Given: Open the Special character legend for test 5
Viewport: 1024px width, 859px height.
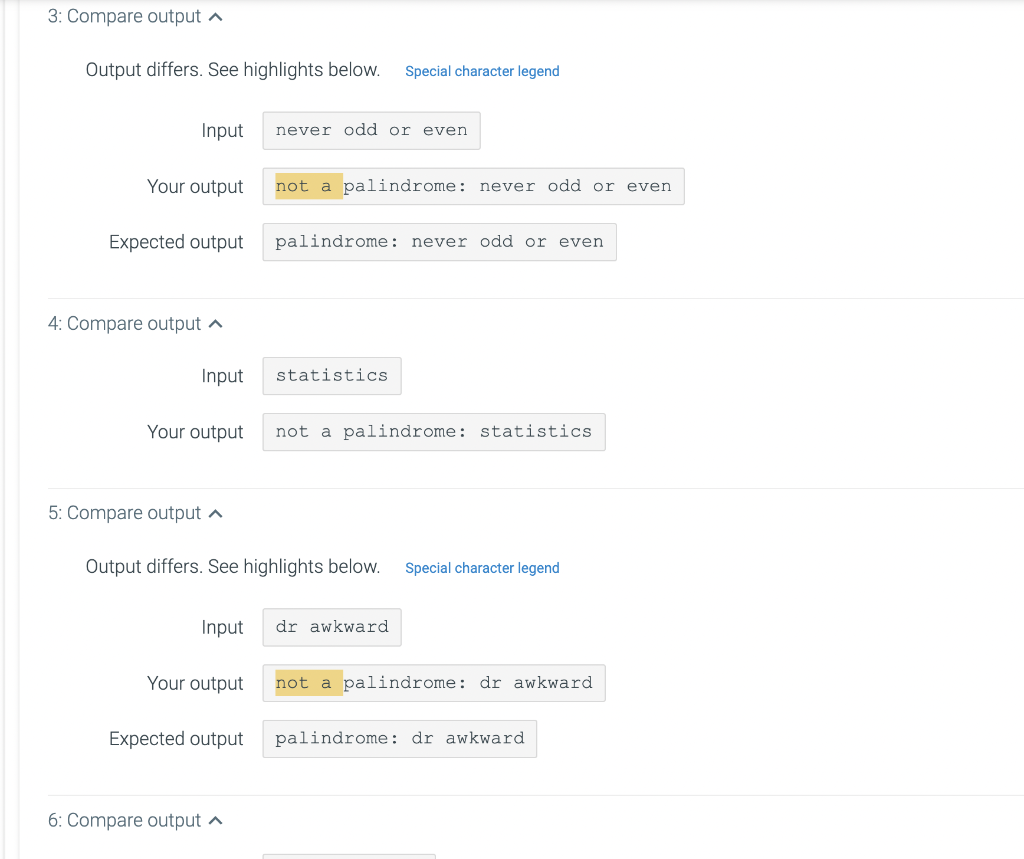Looking at the screenshot, I should point(482,568).
